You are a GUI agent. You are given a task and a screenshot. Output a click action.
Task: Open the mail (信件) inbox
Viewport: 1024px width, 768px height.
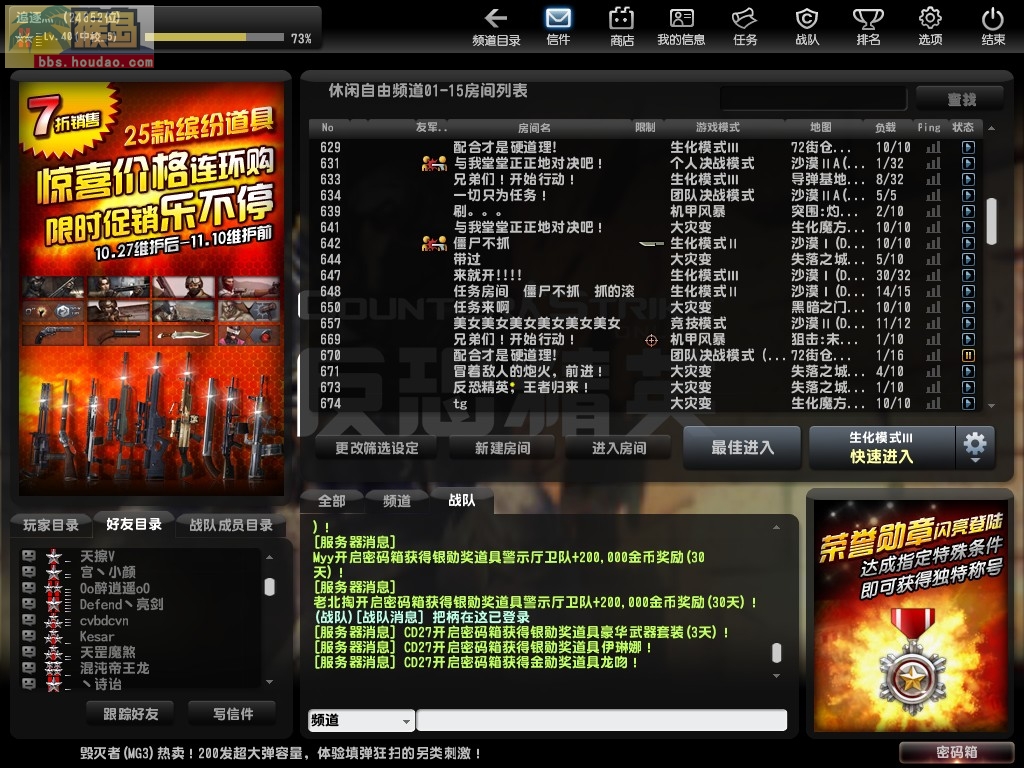click(558, 27)
